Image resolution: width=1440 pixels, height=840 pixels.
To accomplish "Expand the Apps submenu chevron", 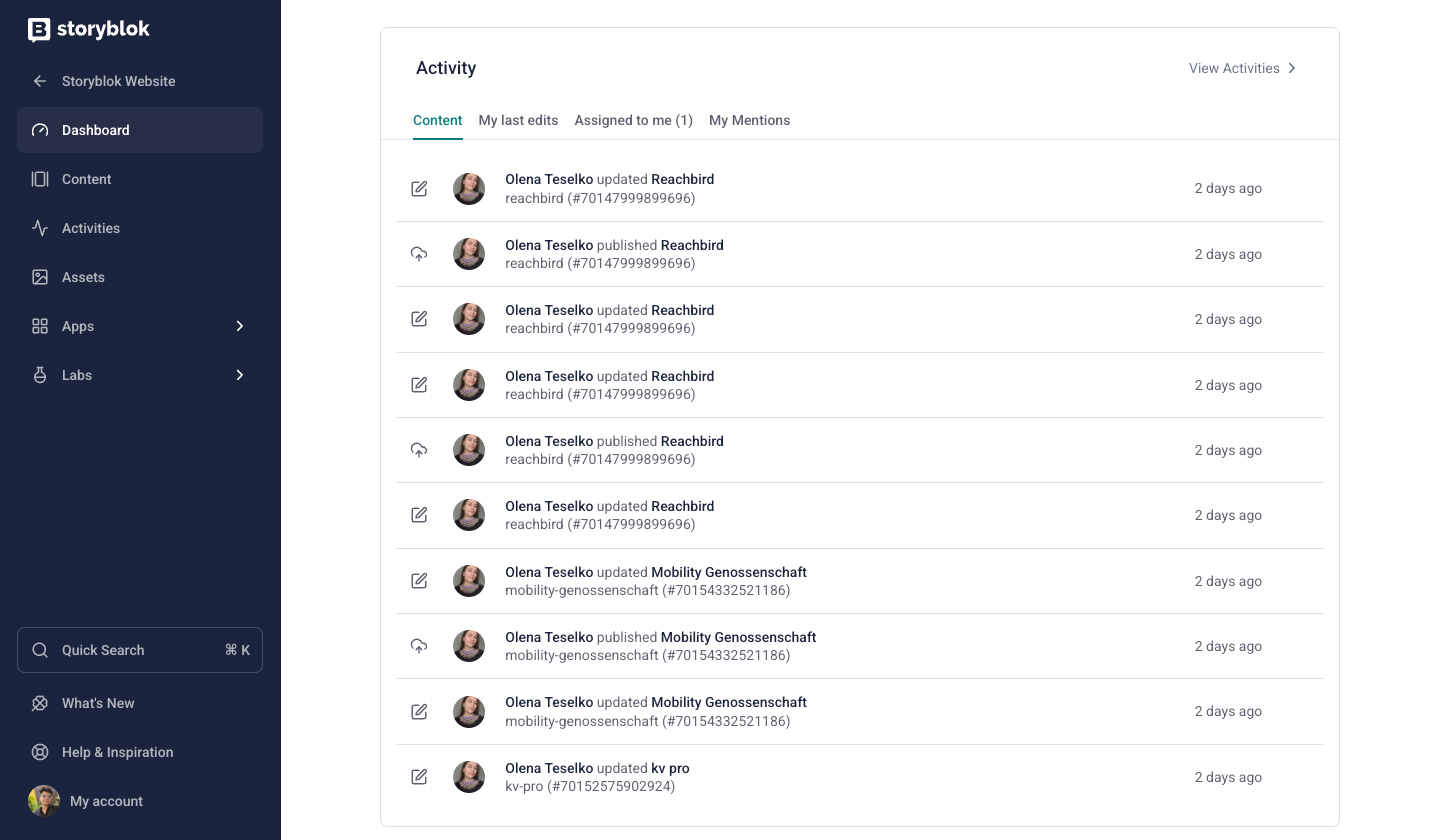I will tap(240, 326).
